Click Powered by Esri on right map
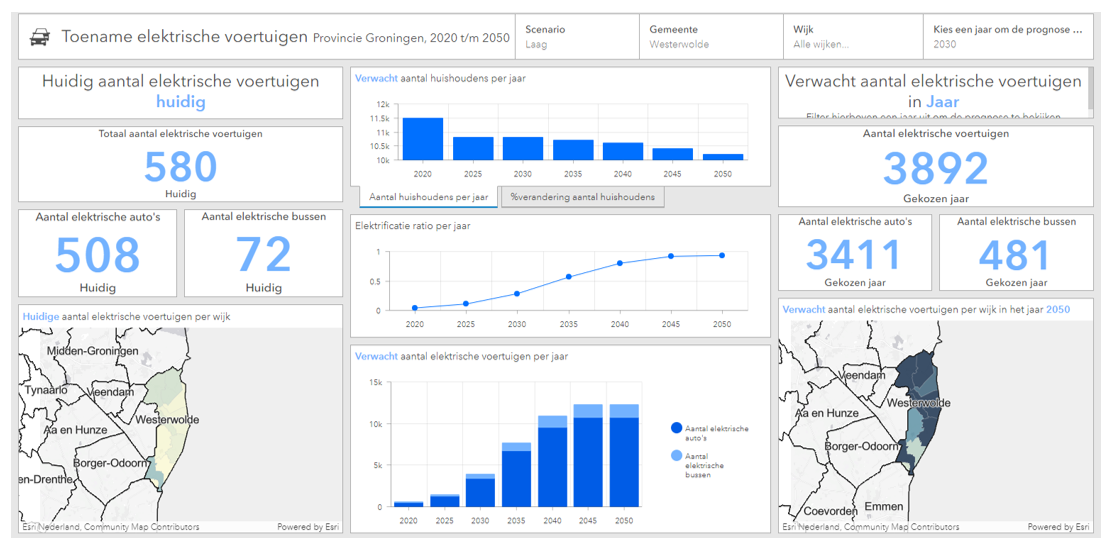This screenshot has width=1116, height=545. (1059, 527)
